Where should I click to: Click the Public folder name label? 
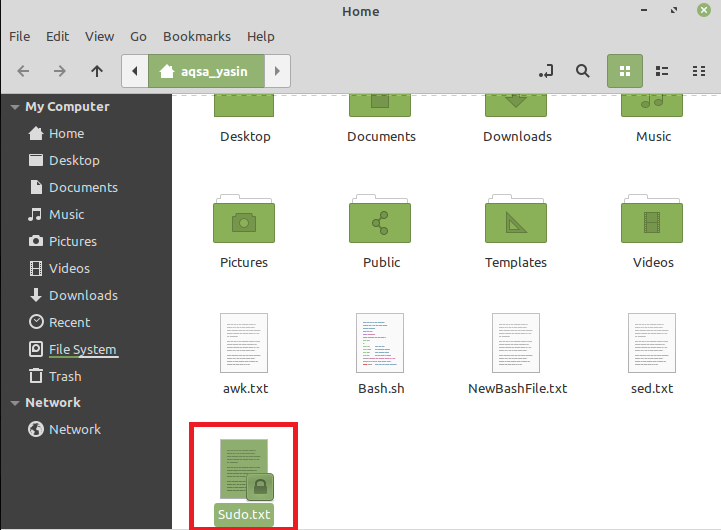[381, 262]
